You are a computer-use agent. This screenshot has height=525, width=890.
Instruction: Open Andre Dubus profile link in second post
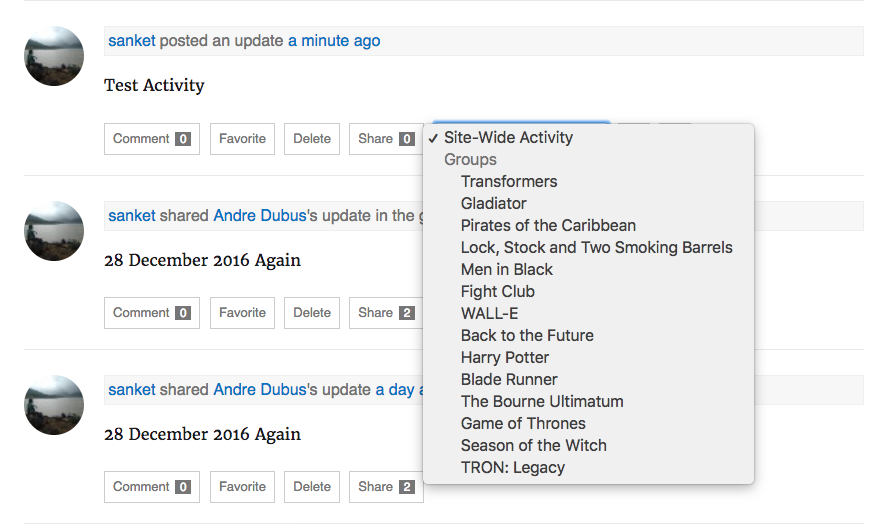pyautogui.click(x=259, y=215)
